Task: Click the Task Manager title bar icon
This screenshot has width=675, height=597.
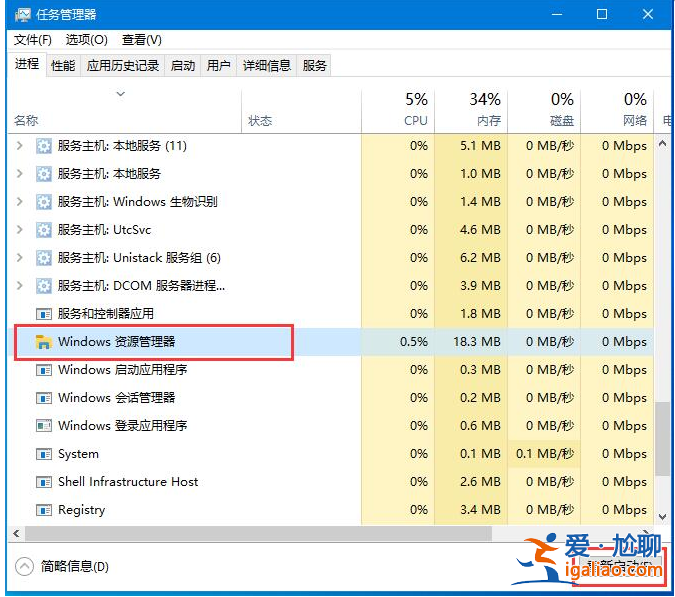Action: (x=22, y=15)
